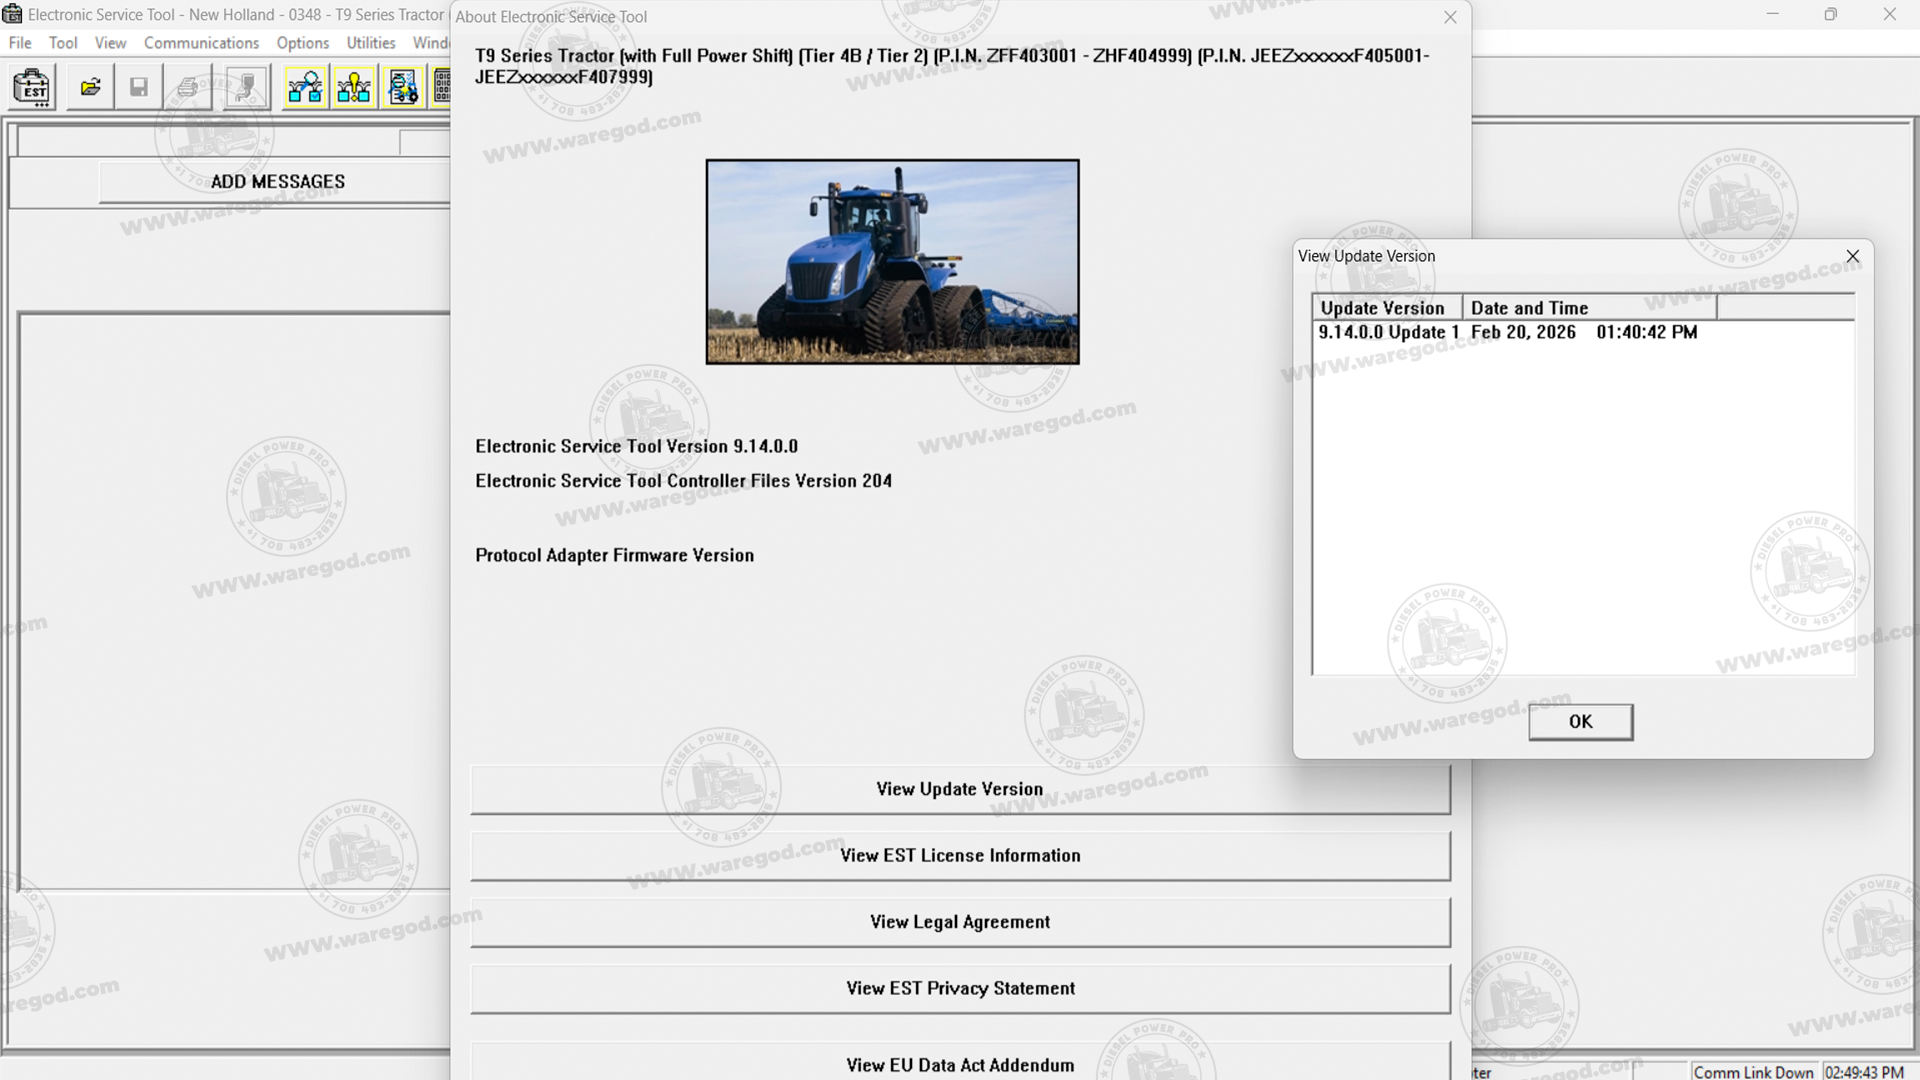Viewport: 1920px width, 1080px height.
Task: Open the Communications menu
Action: tap(201, 43)
